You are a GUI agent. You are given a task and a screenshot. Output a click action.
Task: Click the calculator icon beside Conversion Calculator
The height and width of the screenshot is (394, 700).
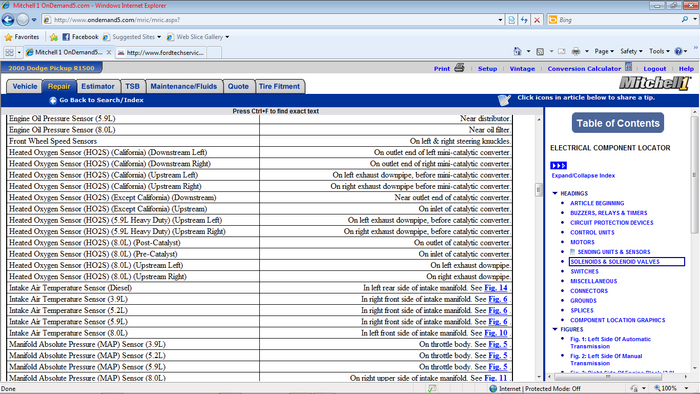point(628,67)
